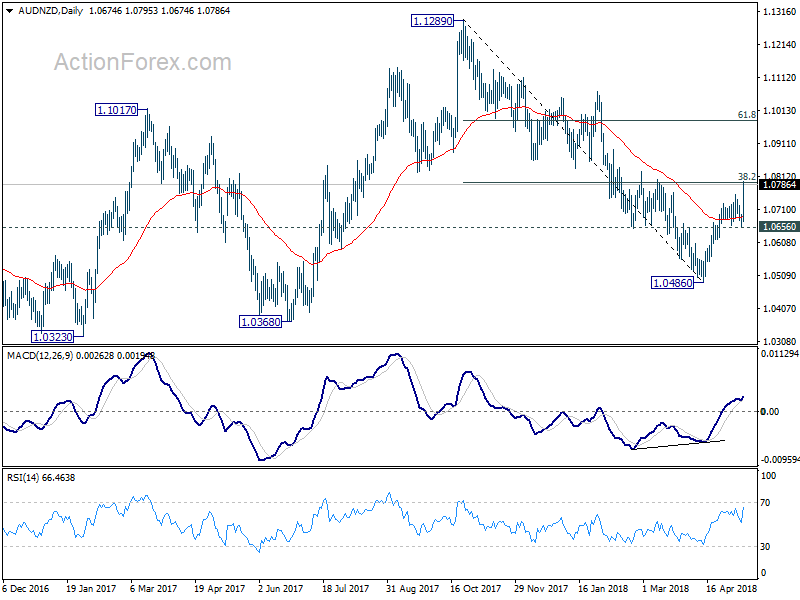Click the 16 Apr 2018 date label

732,589
